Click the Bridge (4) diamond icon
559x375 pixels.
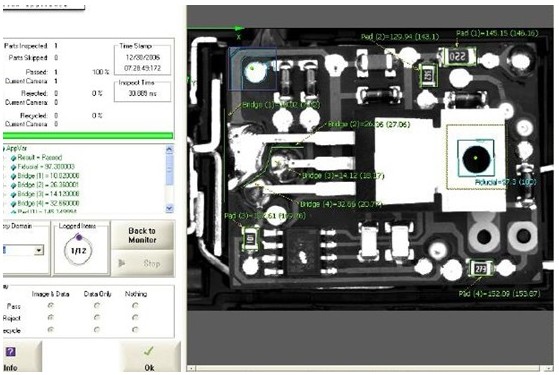(14, 204)
